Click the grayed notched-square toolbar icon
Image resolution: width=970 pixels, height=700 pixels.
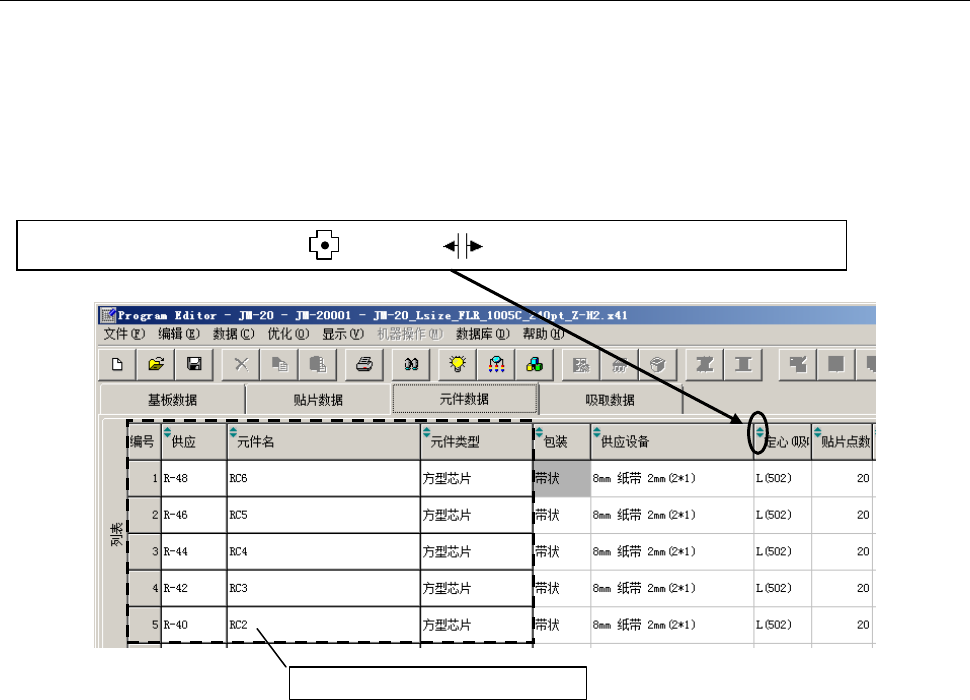(x=798, y=364)
